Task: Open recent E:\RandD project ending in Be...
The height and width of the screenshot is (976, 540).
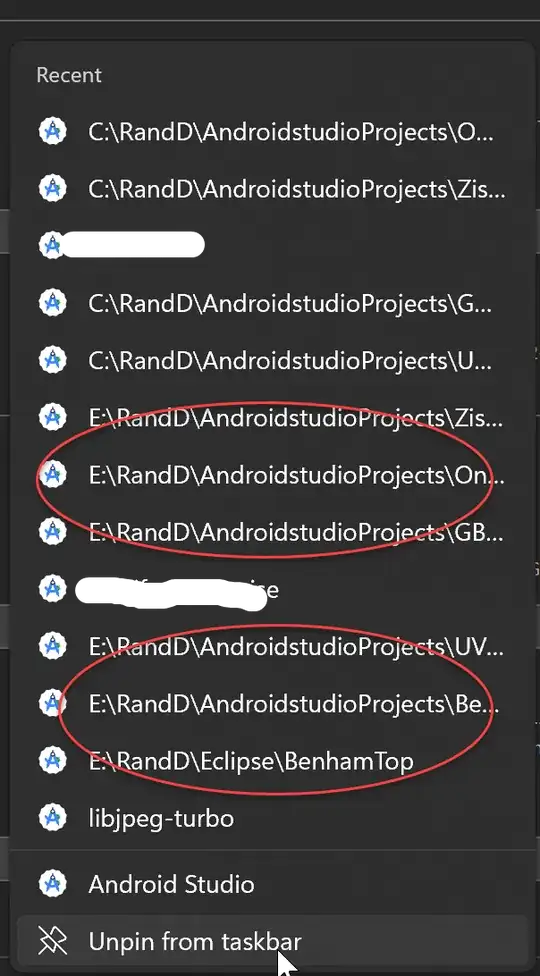Action: pos(274,703)
